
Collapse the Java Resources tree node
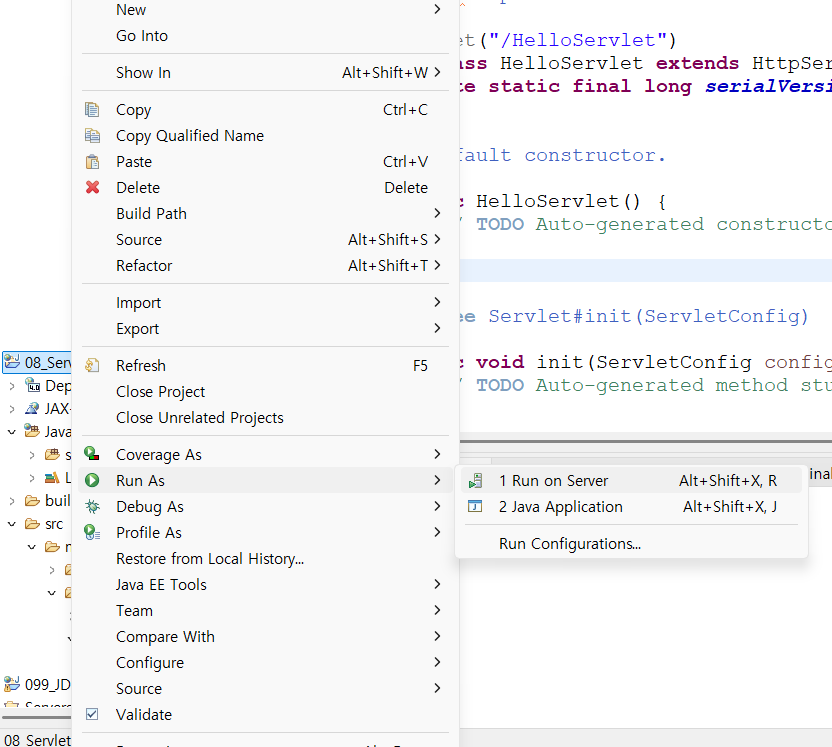click(x=12, y=432)
